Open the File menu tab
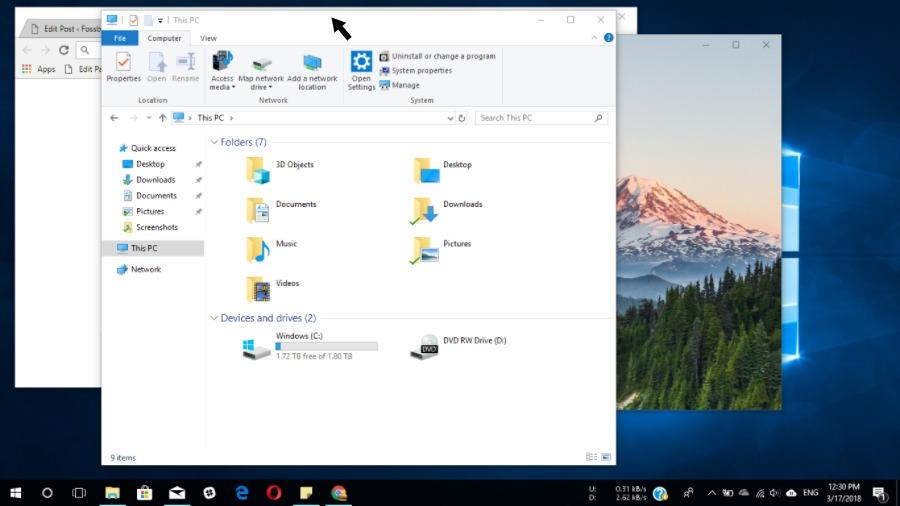The width and height of the screenshot is (900, 506). tap(119, 38)
